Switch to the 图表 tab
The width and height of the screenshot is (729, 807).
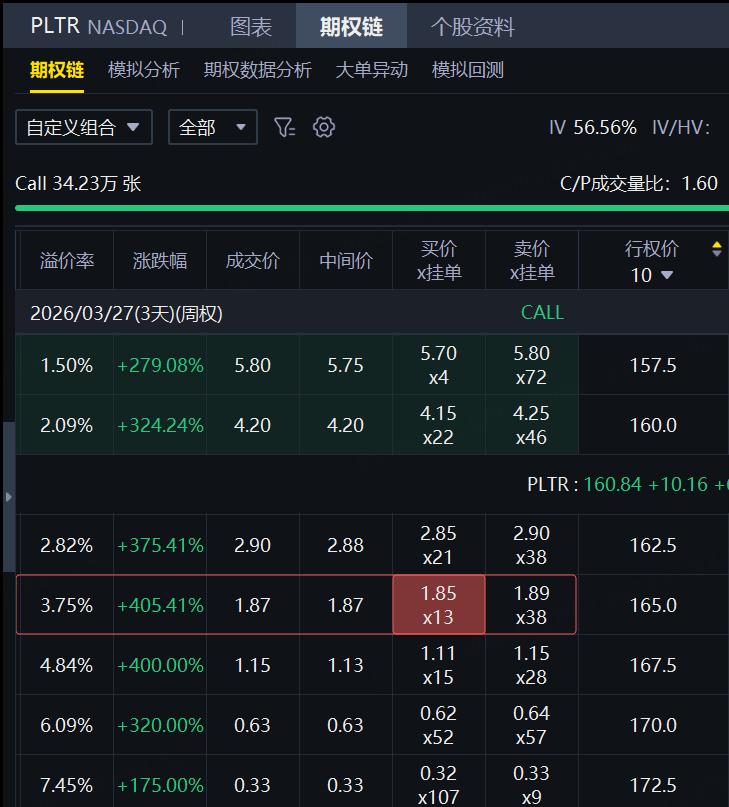click(x=251, y=27)
